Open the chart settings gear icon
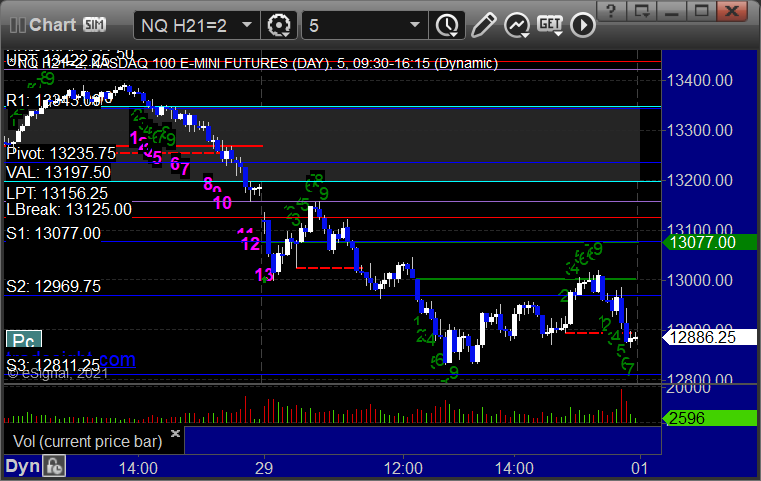 click(279, 25)
